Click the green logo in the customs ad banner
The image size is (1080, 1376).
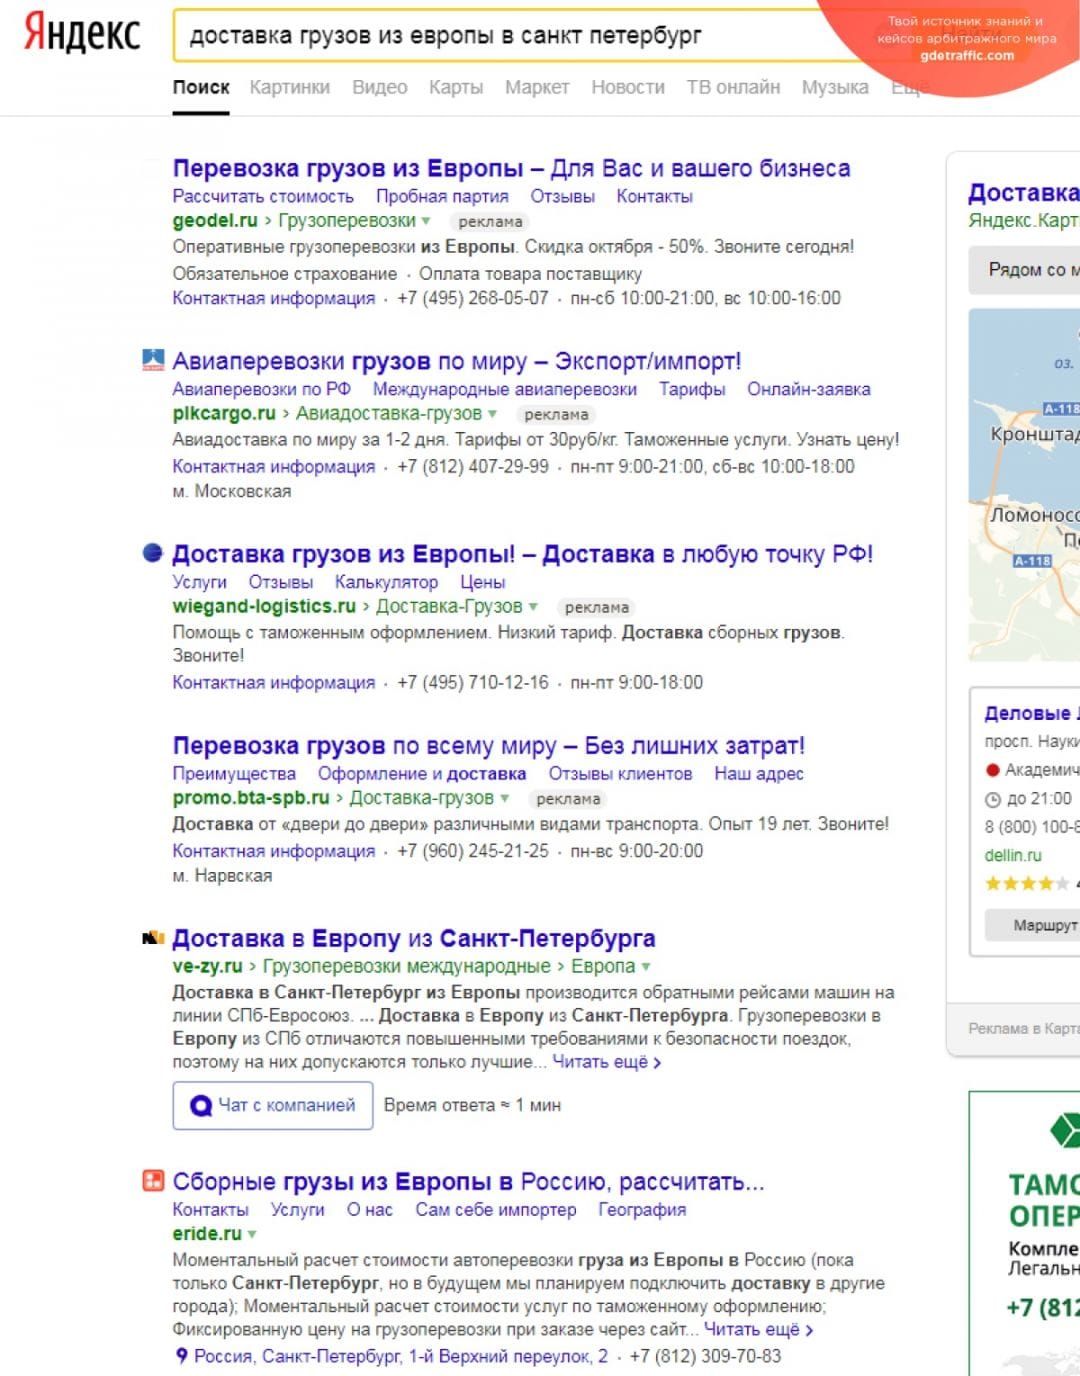click(1064, 1131)
